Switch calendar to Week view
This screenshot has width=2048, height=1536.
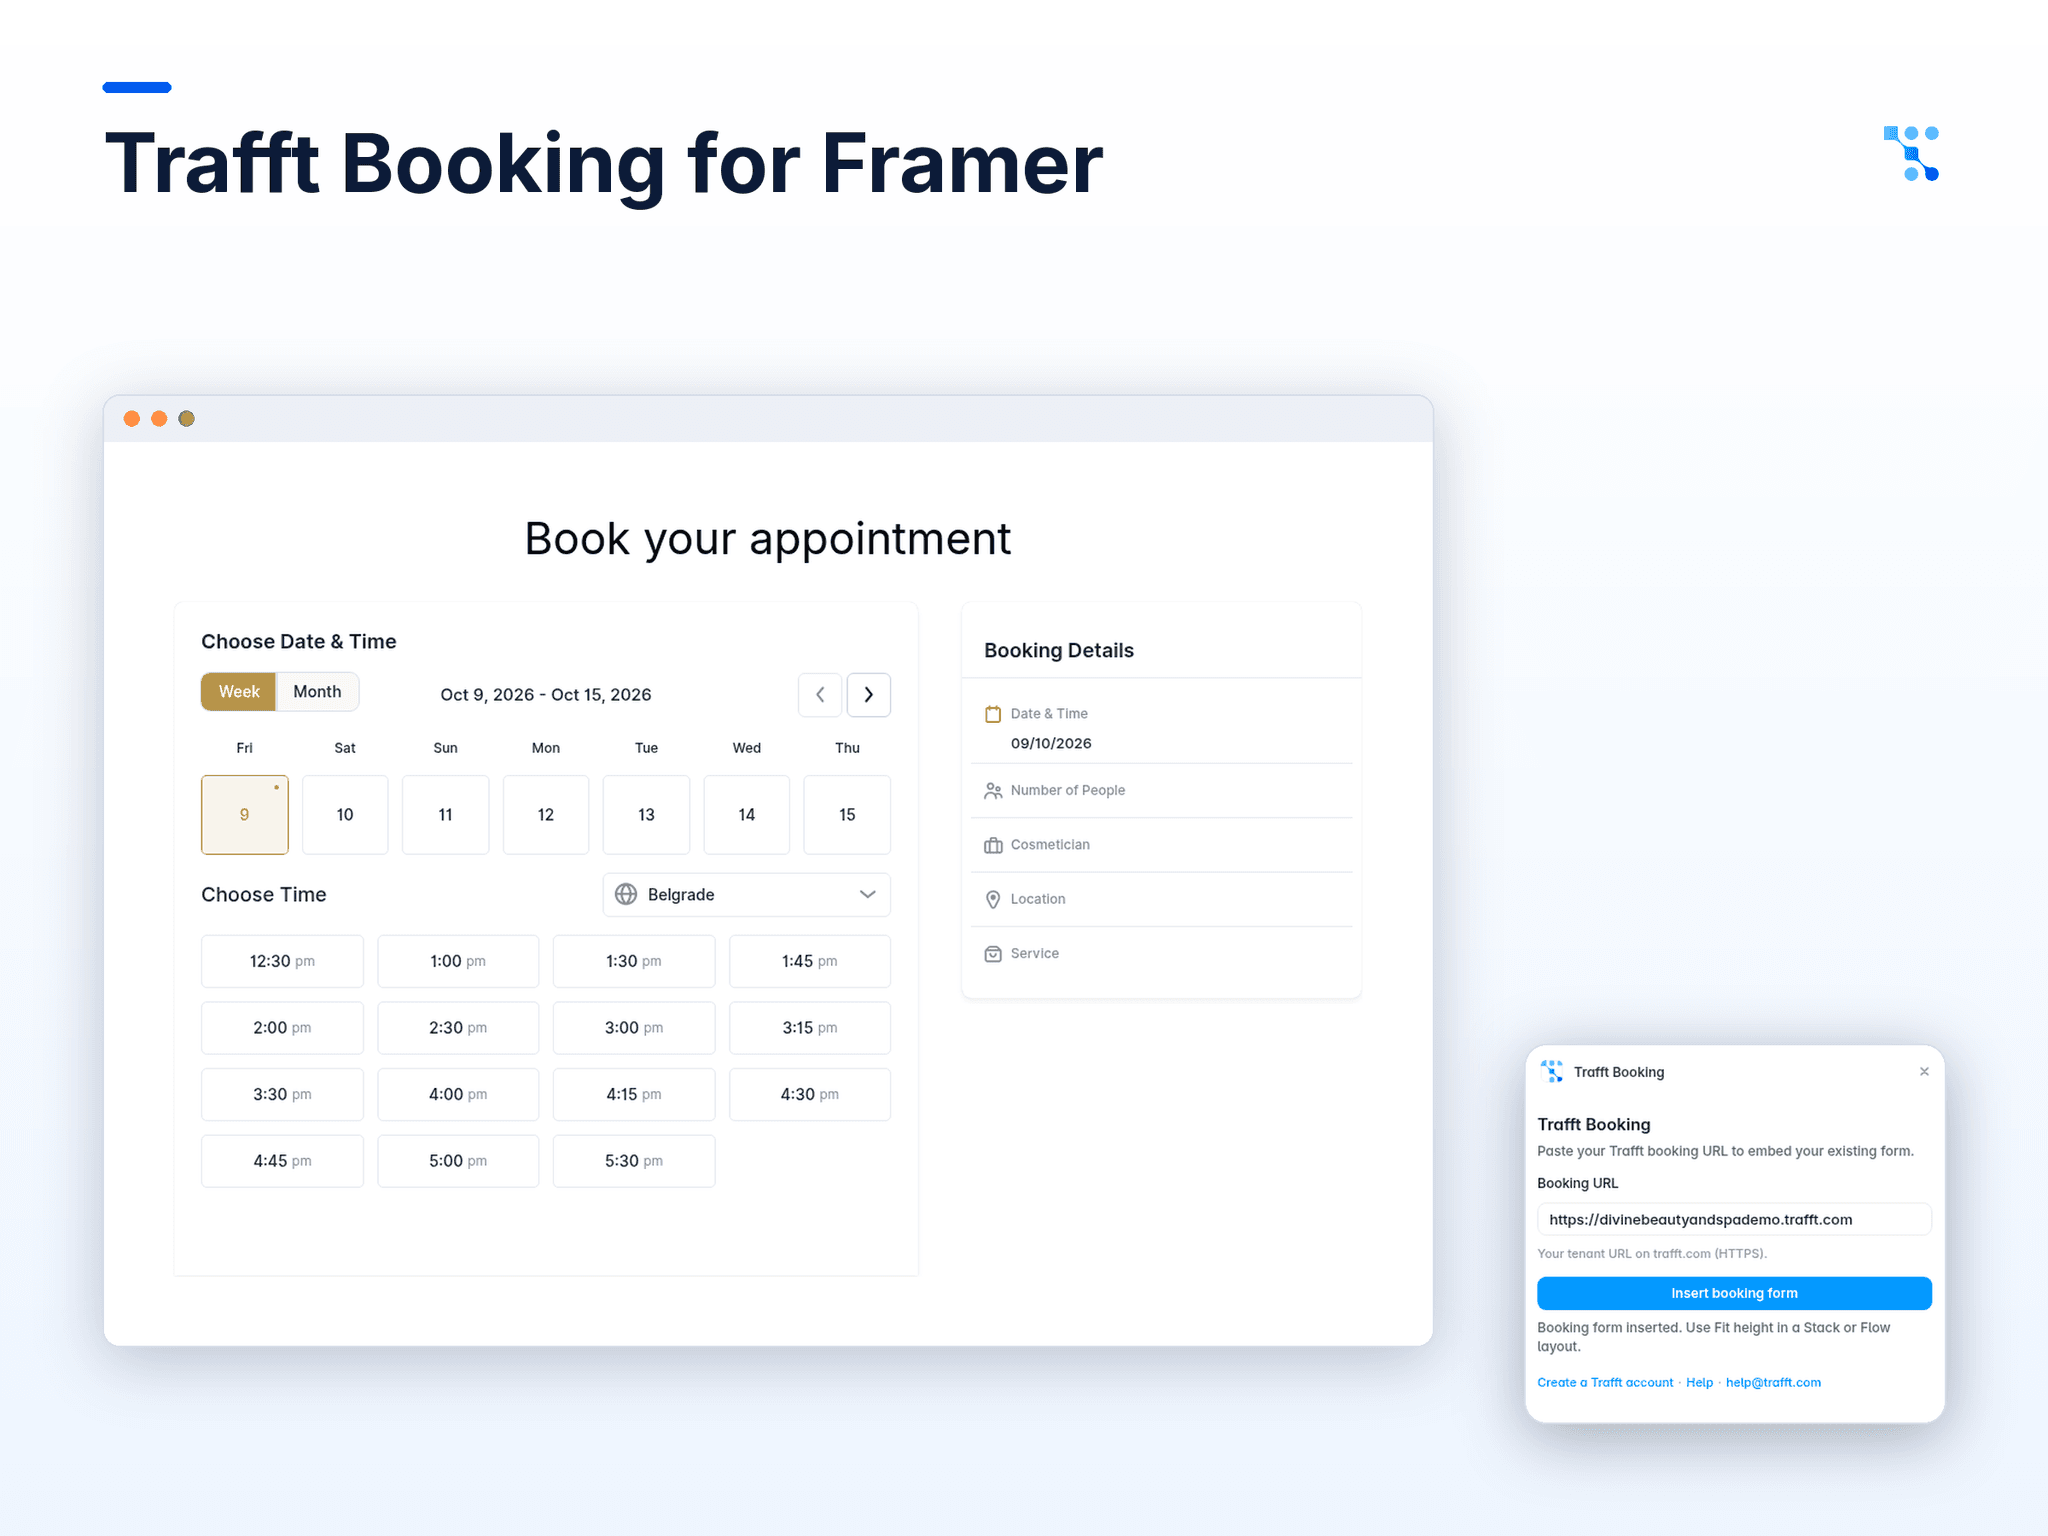click(x=239, y=691)
